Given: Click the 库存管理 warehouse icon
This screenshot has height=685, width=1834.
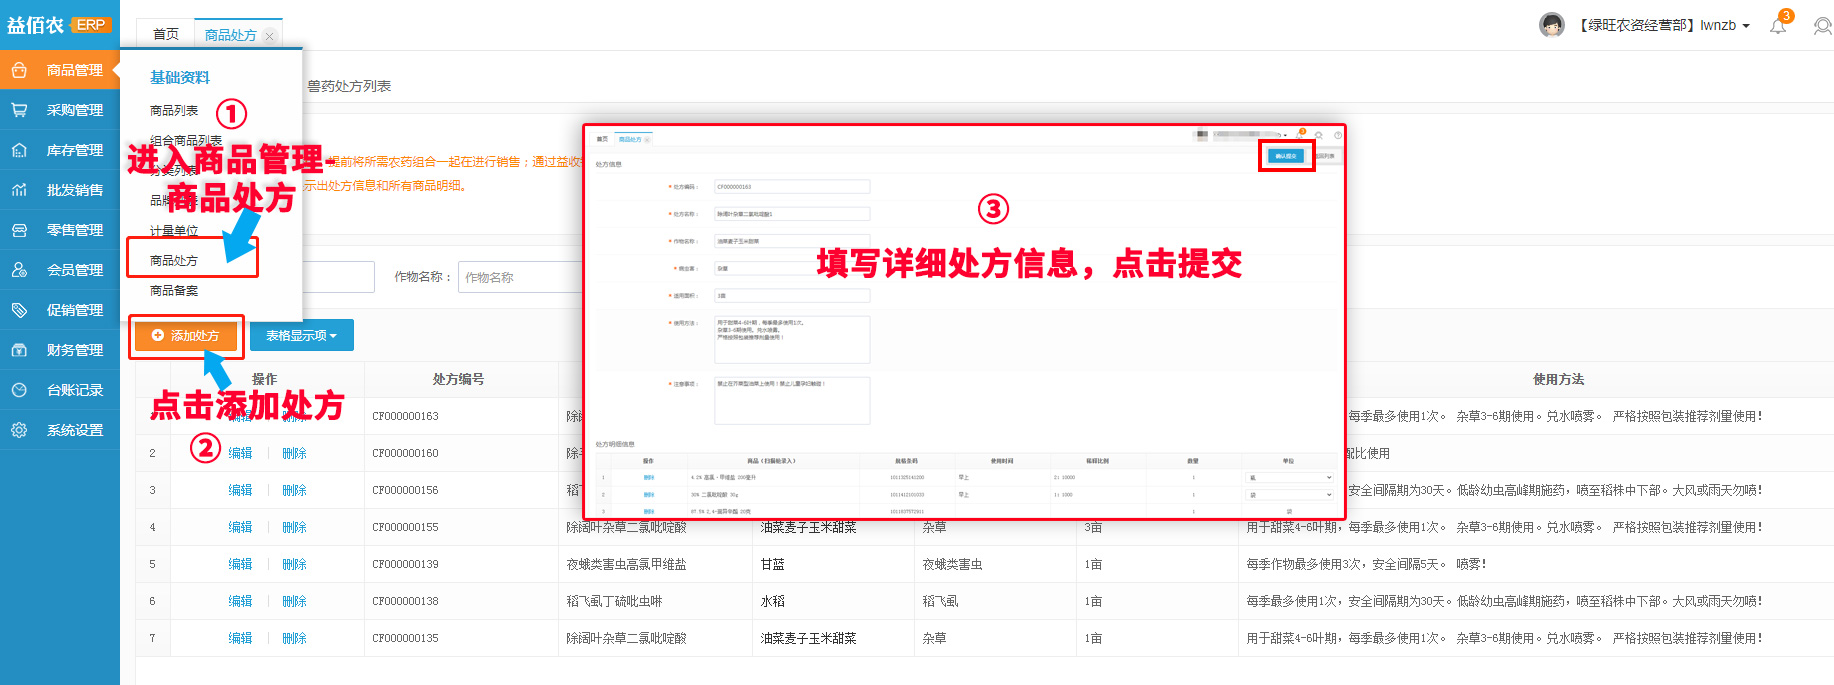Looking at the screenshot, I should pyautogui.click(x=19, y=150).
